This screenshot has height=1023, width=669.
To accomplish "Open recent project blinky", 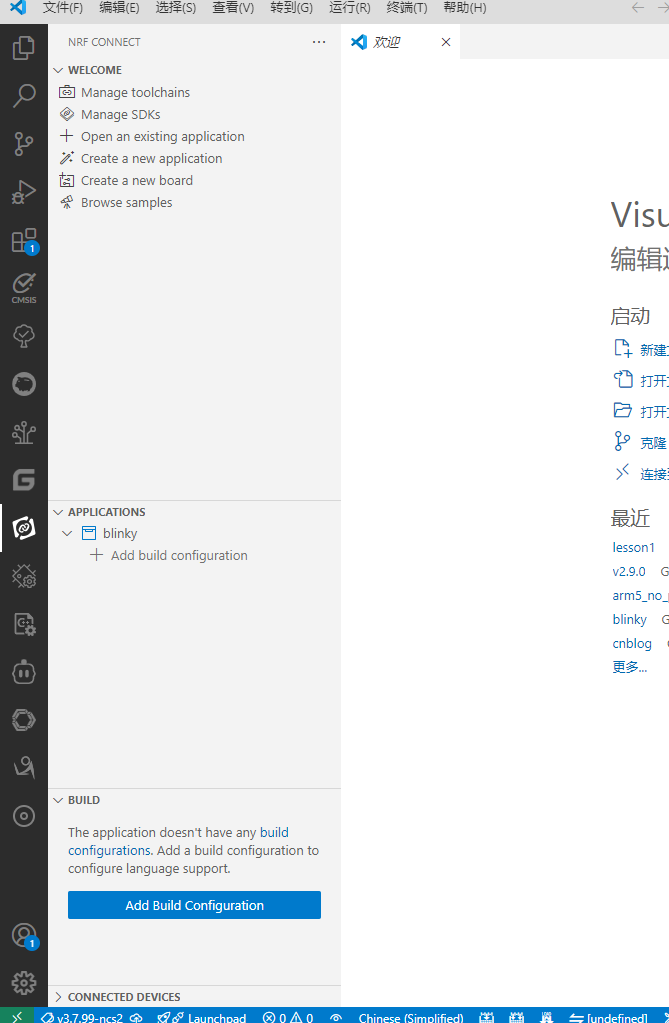I will [629, 619].
